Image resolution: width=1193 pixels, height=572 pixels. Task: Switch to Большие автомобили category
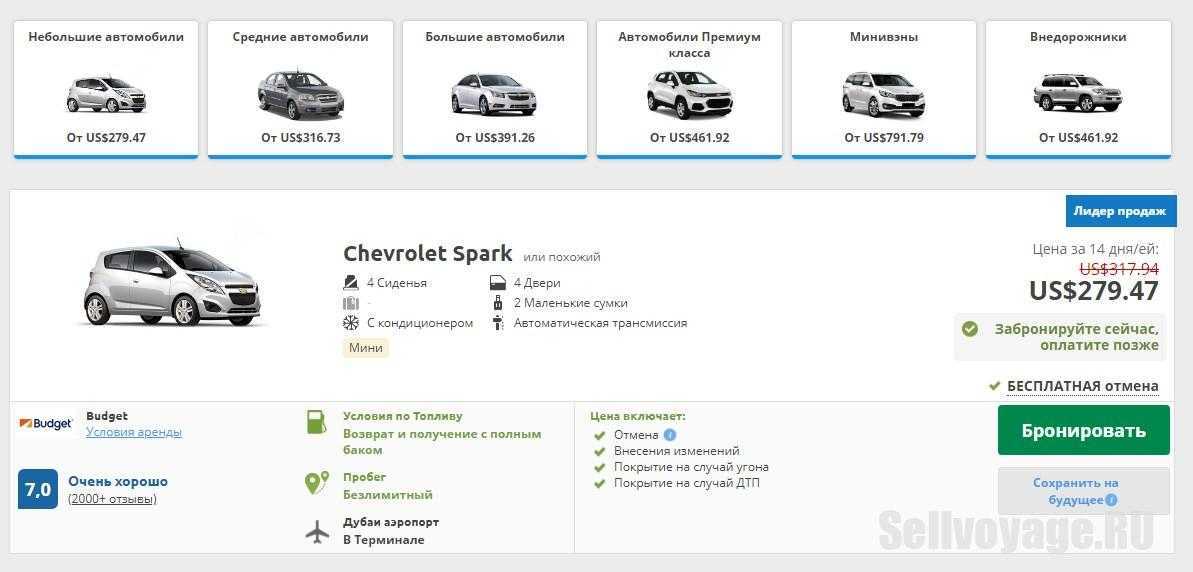(495, 88)
